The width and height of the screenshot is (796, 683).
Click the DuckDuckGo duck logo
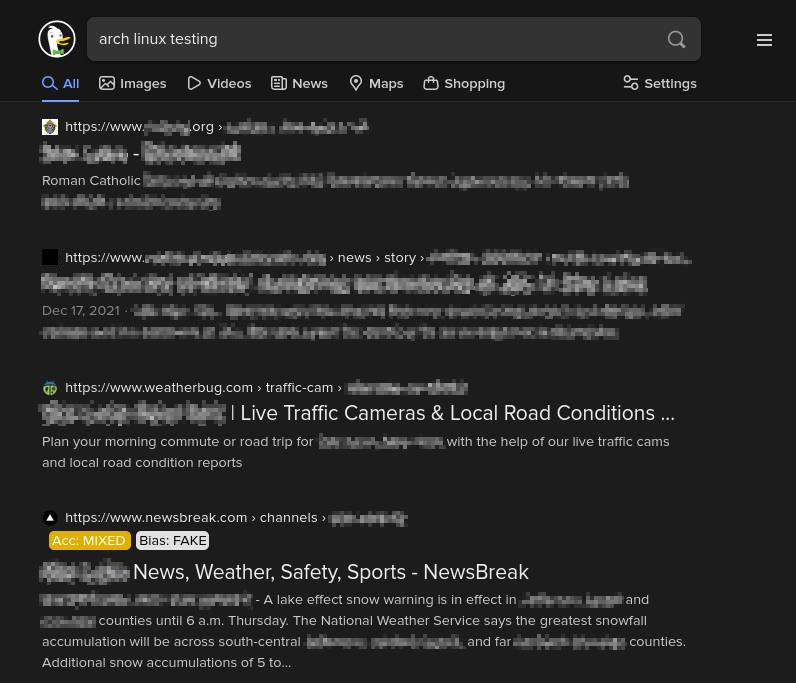(57, 39)
